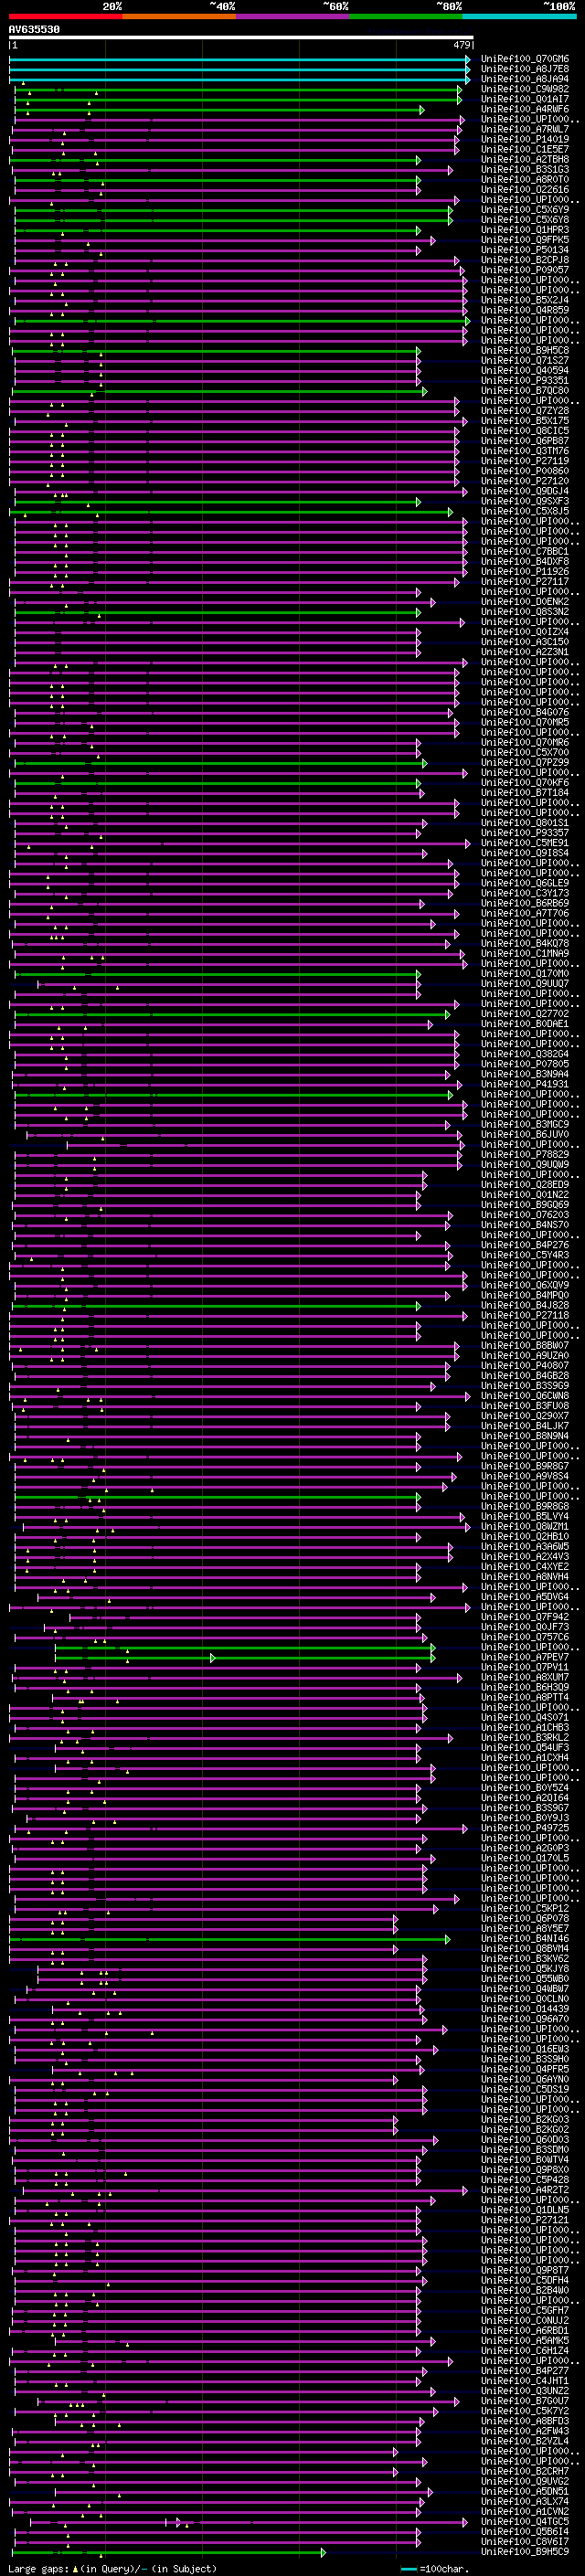This screenshot has height=2576, width=585.
Task: Open hit UniRef100_Q70GM6
Action: click(525, 59)
